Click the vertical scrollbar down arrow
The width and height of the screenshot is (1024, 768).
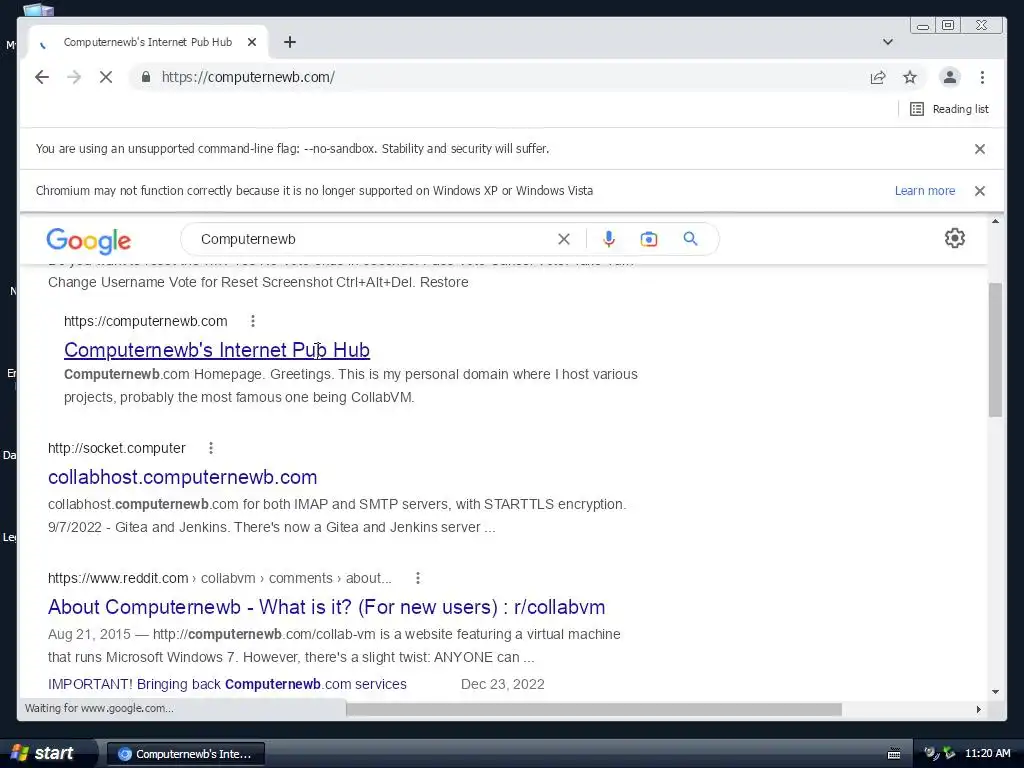(x=995, y=692)
